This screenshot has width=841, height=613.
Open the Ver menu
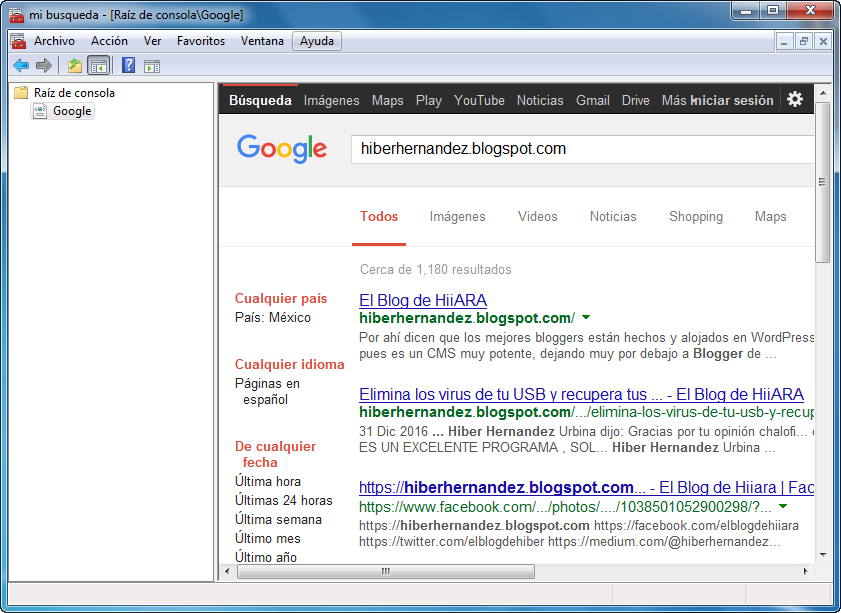tap(152, 41)
